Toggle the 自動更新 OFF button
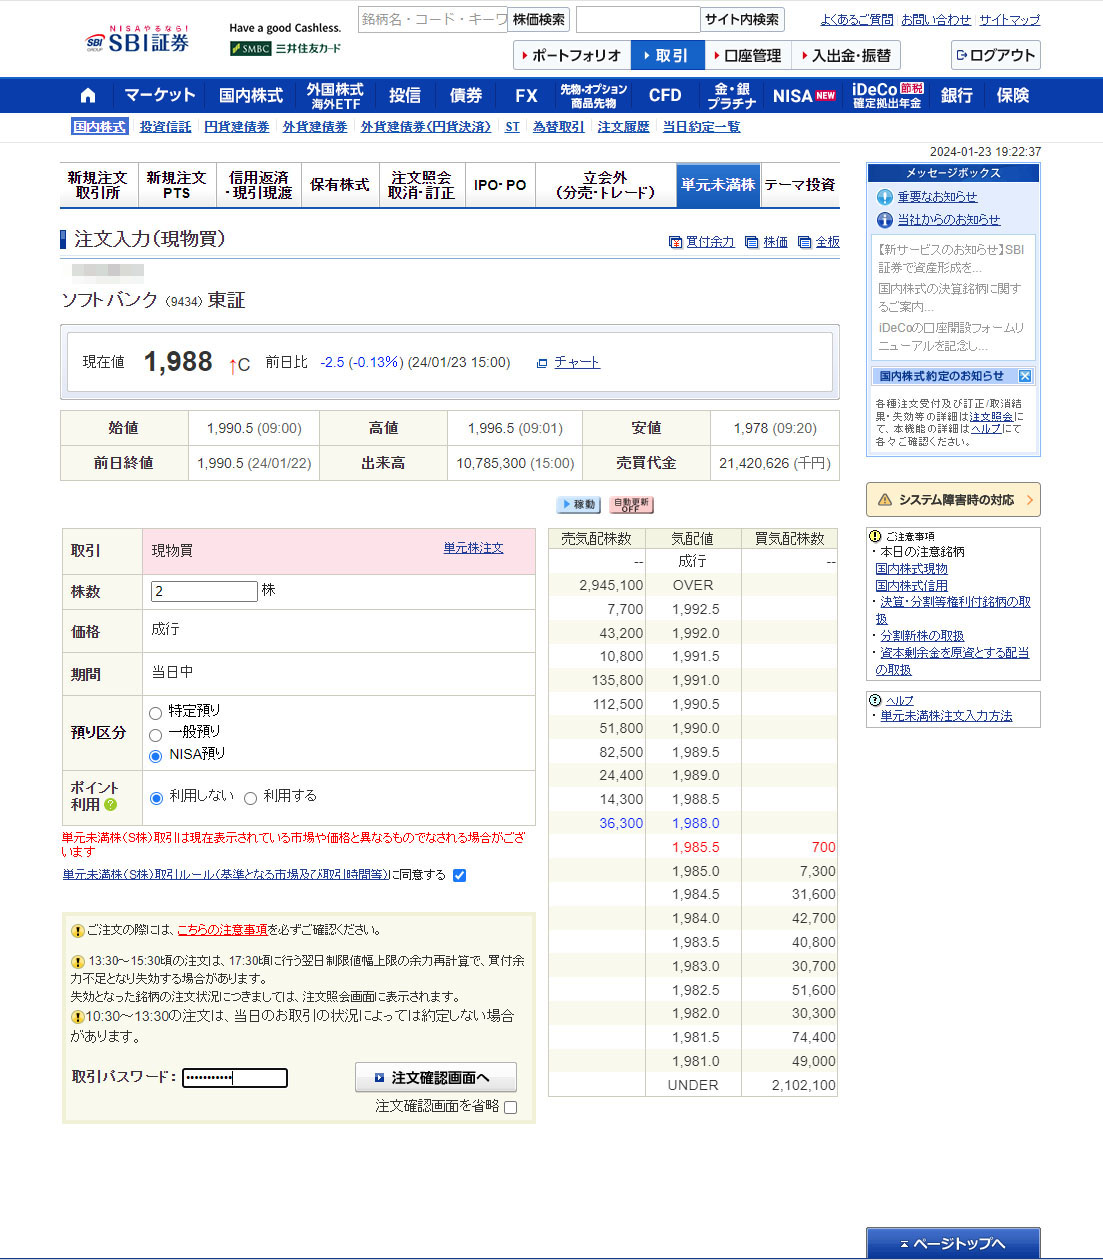 (x=631, y=505)
